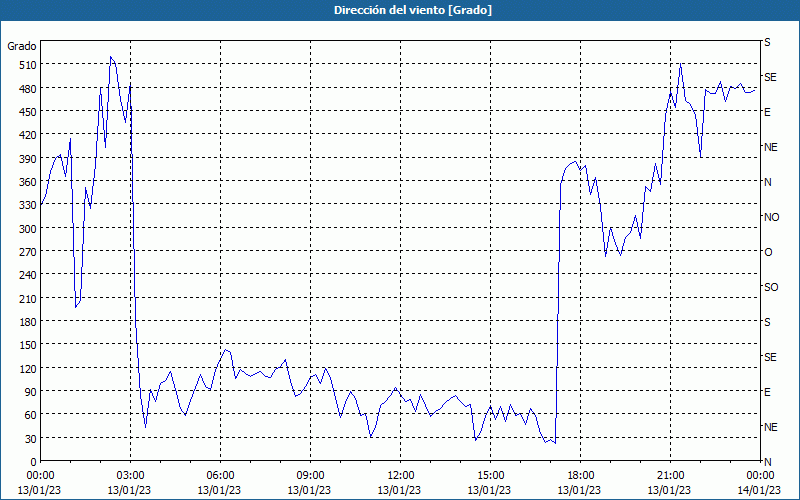
Task: Click the '13/01/23' date under 09:00
Action: tap(309, 490)
